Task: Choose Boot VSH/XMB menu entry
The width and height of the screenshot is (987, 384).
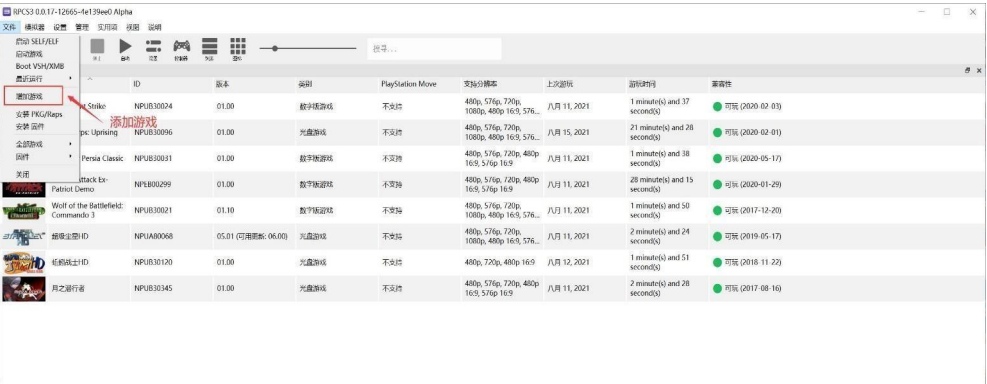Action: point(40,66)
